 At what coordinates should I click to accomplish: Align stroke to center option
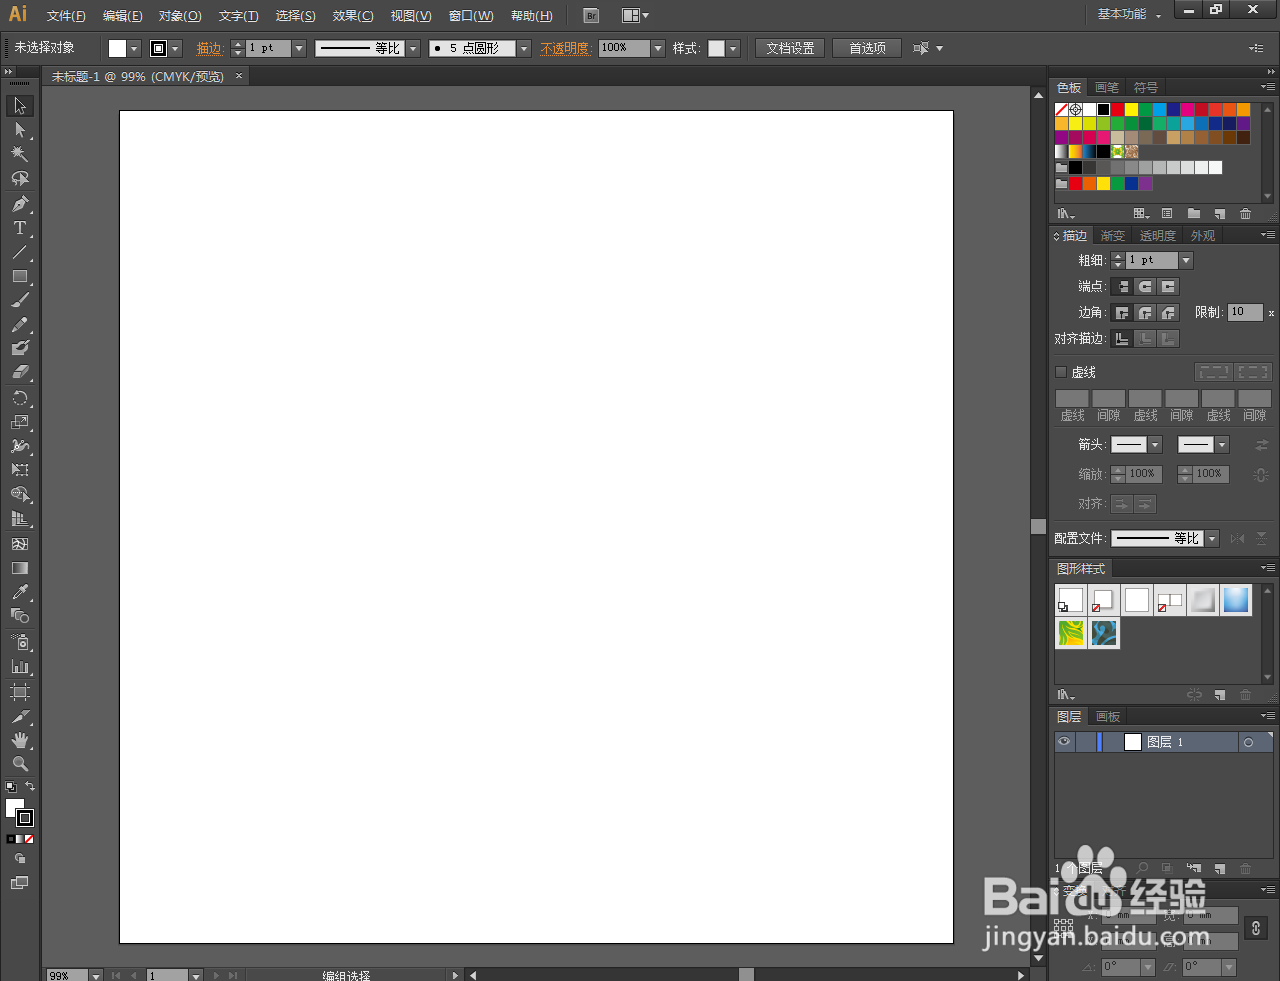coord(1122,339)
